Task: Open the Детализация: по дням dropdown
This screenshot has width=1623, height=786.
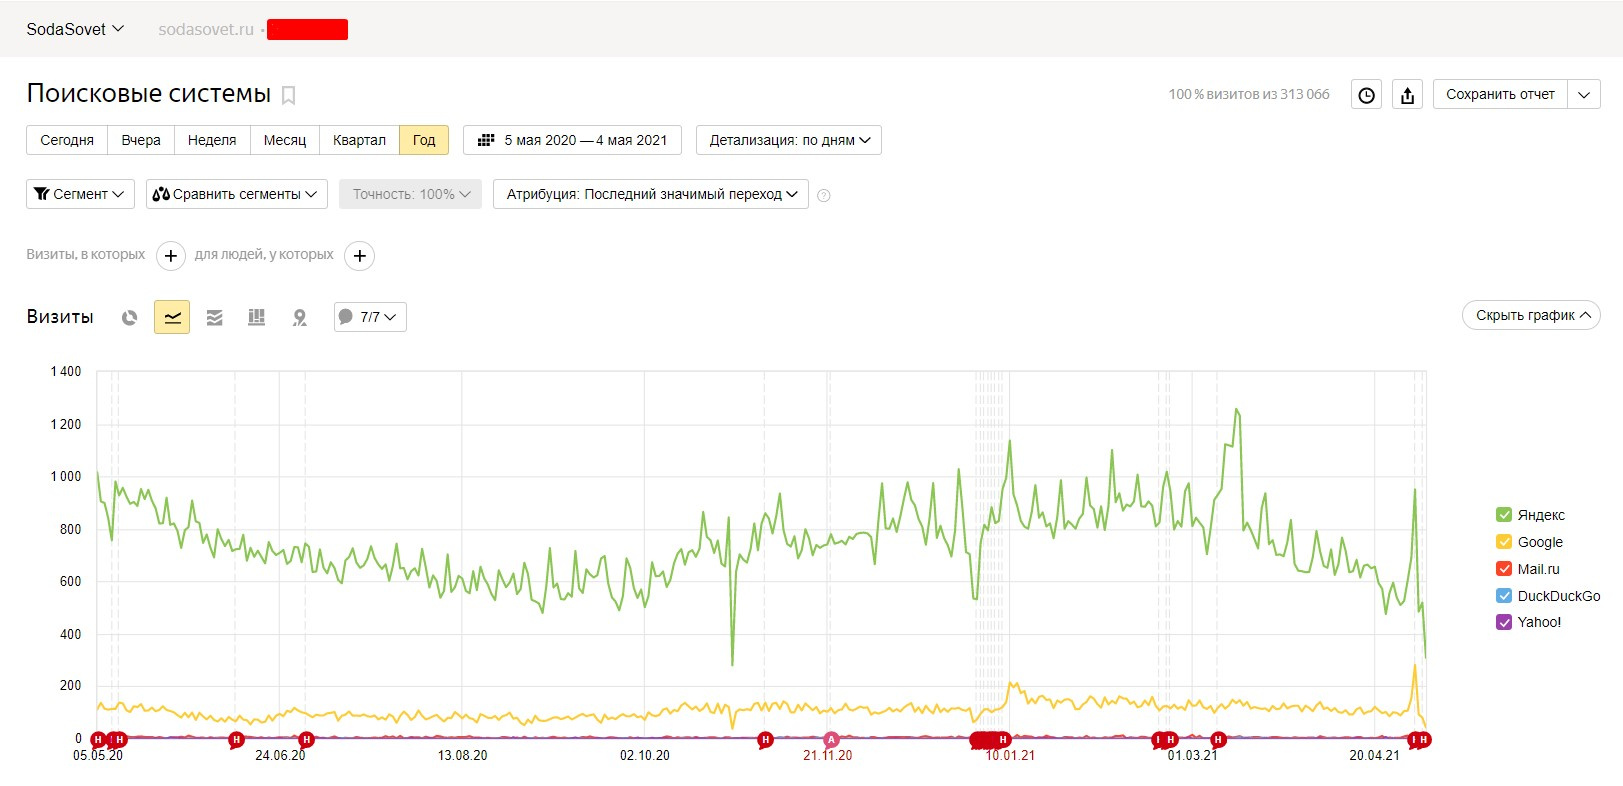Action: (x=789, y=140)
